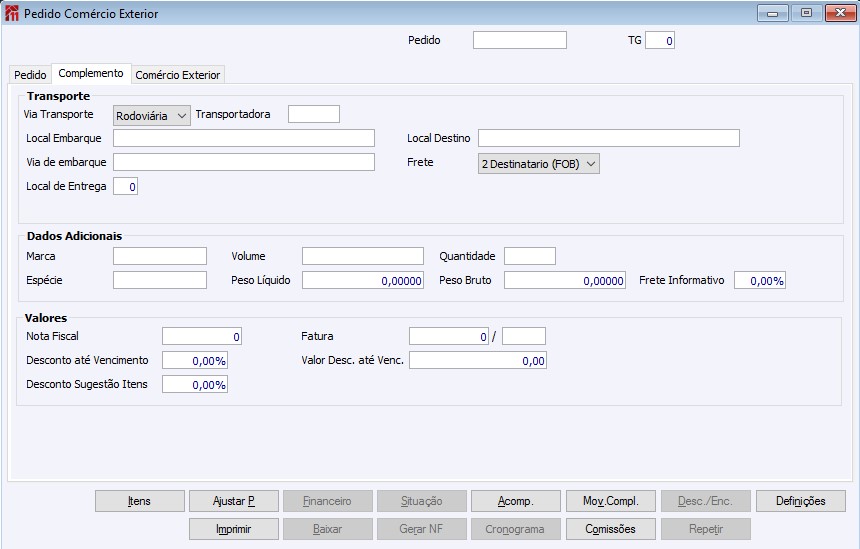Screen dimensions: 860x549
Task: Click the Espécie input field
Action: pos(160,280)
